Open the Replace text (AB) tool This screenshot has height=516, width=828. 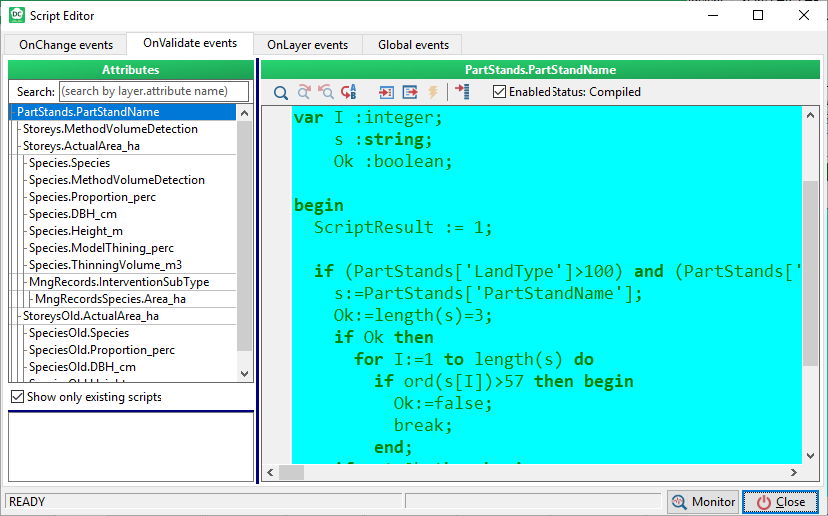point(349,92)
